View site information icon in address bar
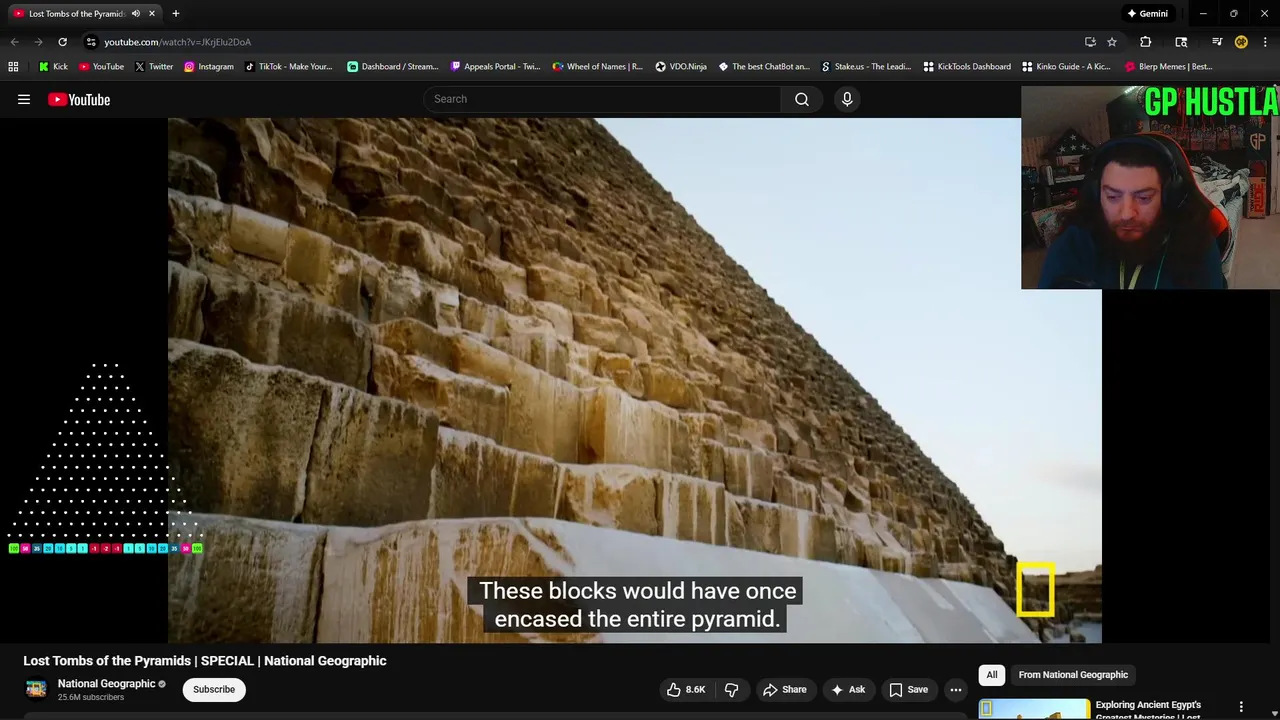The image size is (1280, 720). 91,42
